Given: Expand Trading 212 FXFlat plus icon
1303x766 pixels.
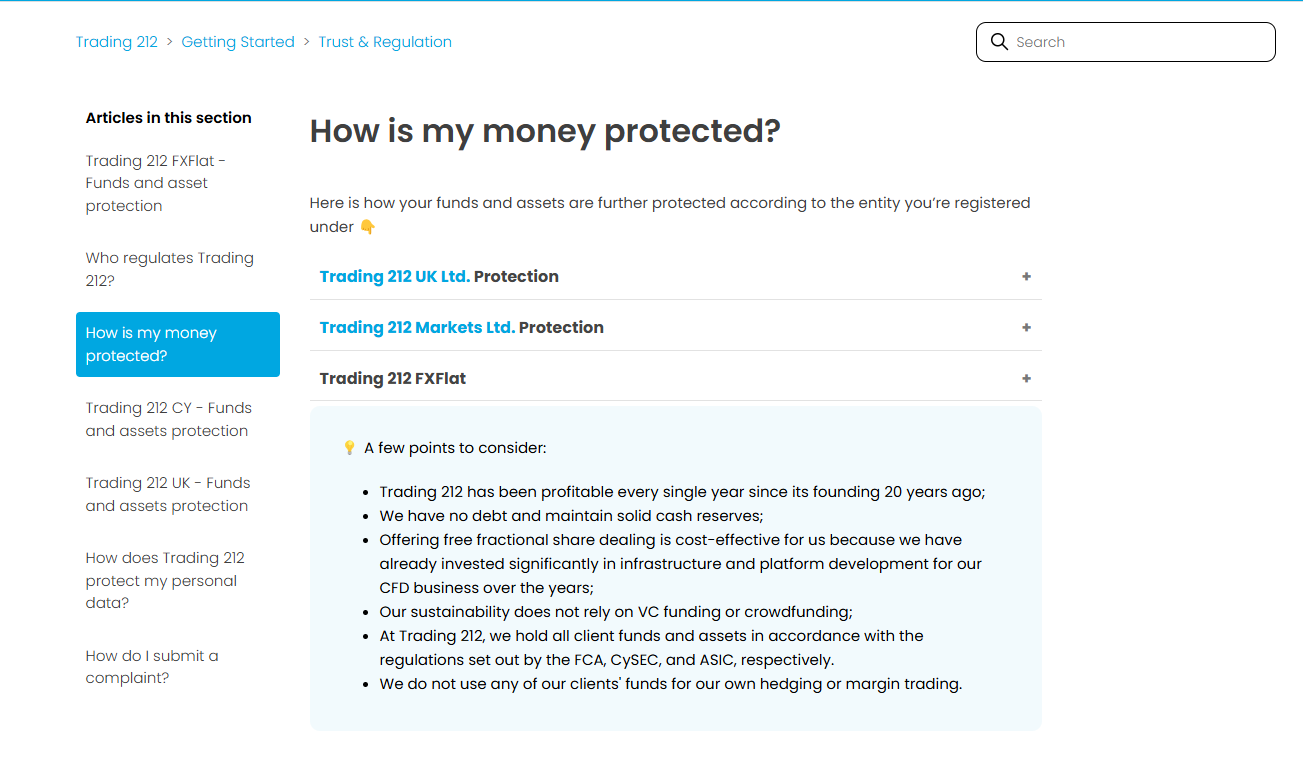Looking at the screenshot, I should [1026, 378].
